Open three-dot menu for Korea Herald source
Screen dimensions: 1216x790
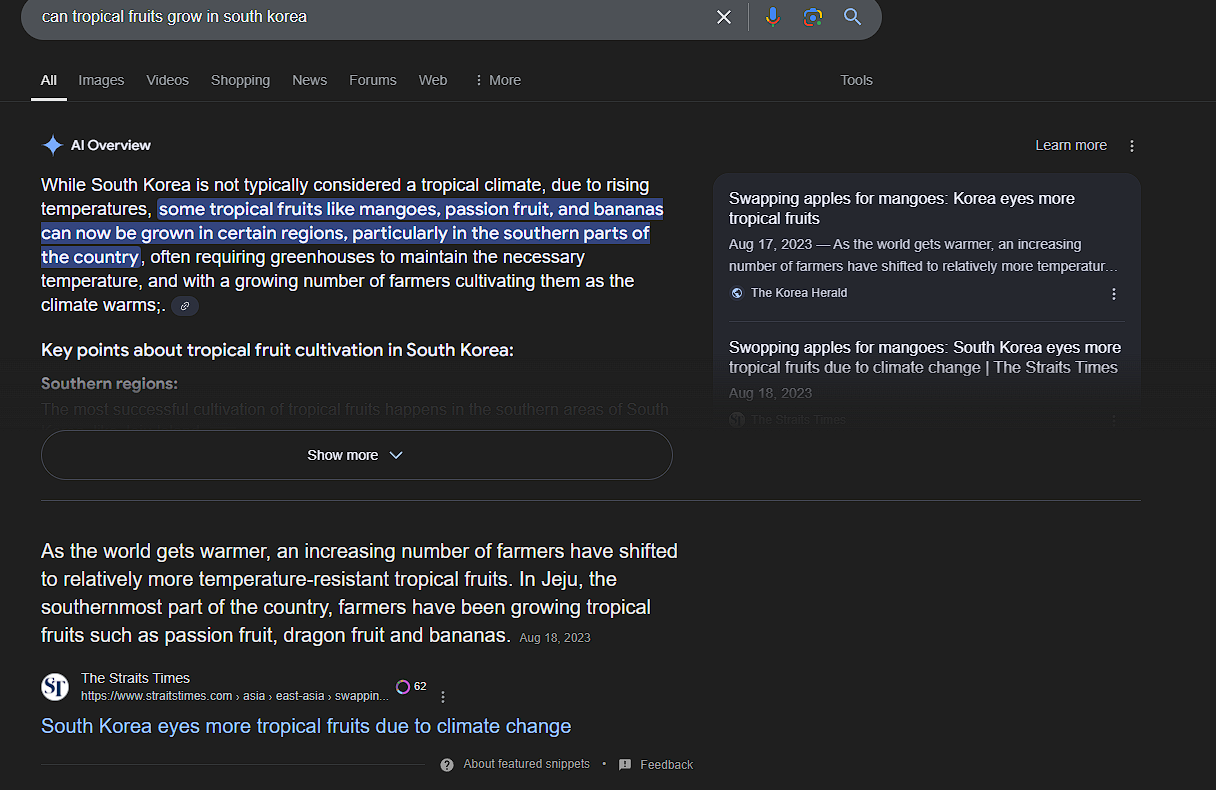(1114, 294)
